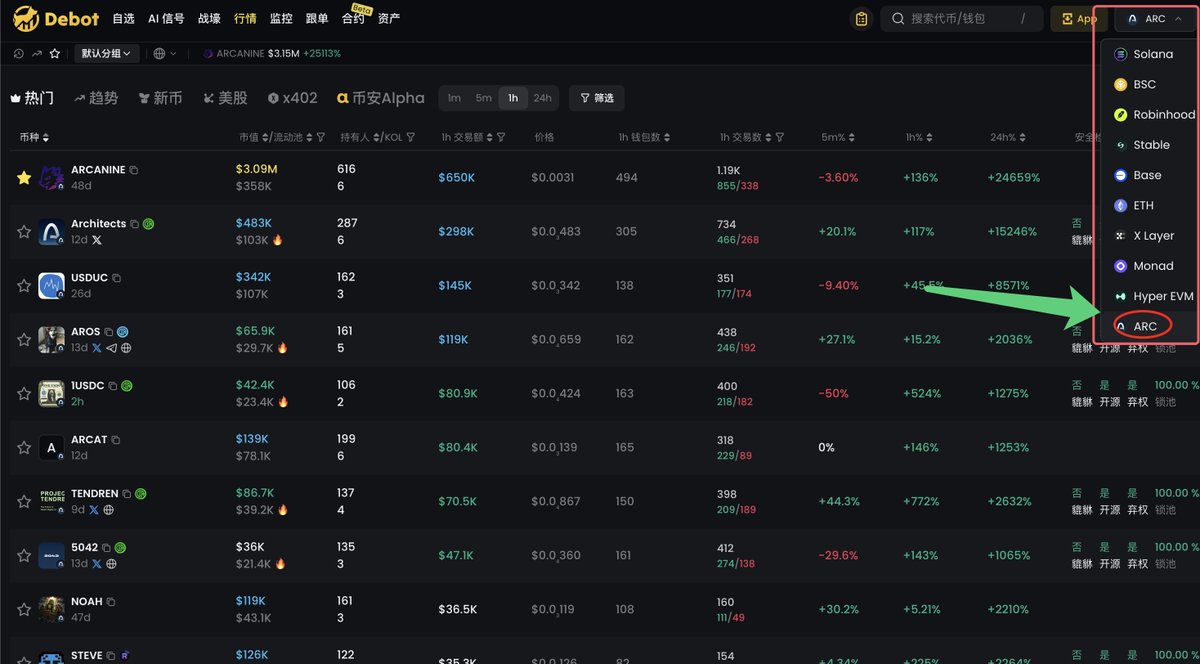Screen dimensions: 1200x664
Task: Open the x402 tab
Action: (292, 98)
